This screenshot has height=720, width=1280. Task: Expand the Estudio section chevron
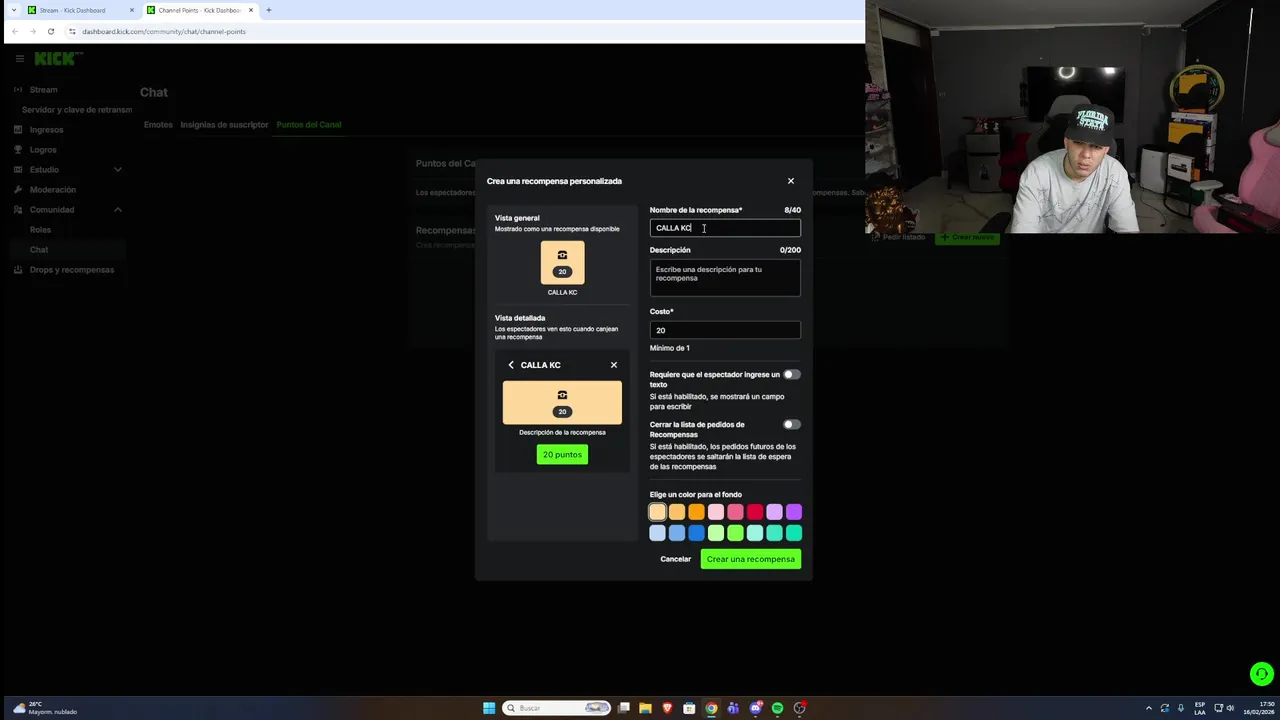118,170
